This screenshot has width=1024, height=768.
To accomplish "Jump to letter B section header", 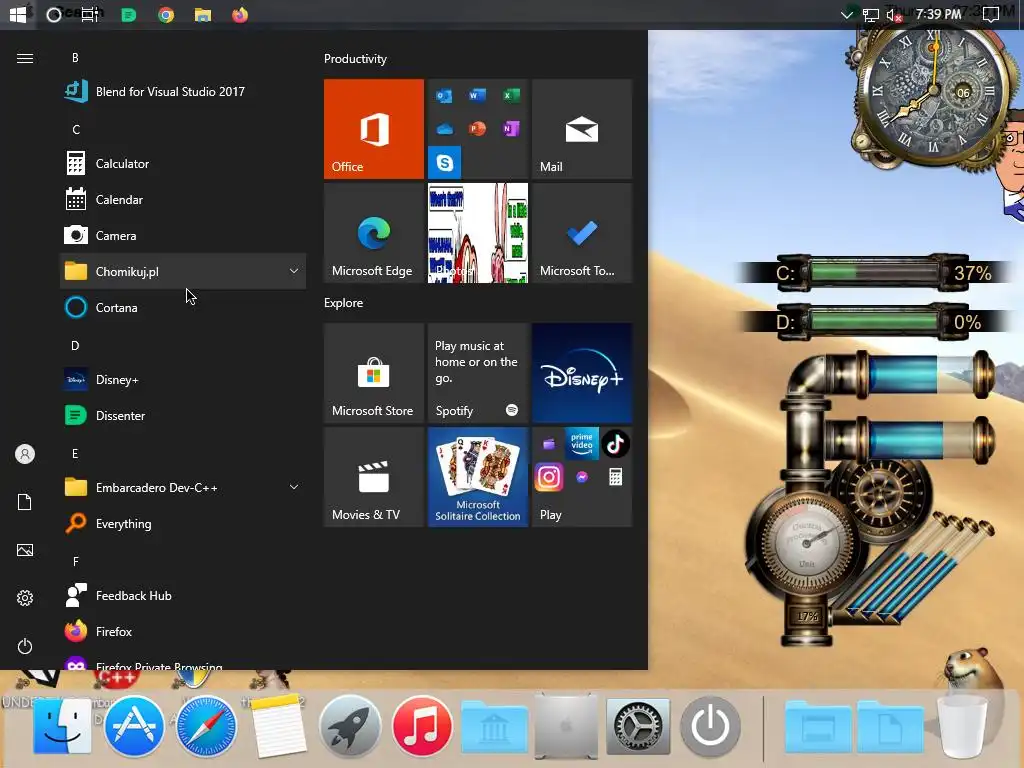I will 75,57.
